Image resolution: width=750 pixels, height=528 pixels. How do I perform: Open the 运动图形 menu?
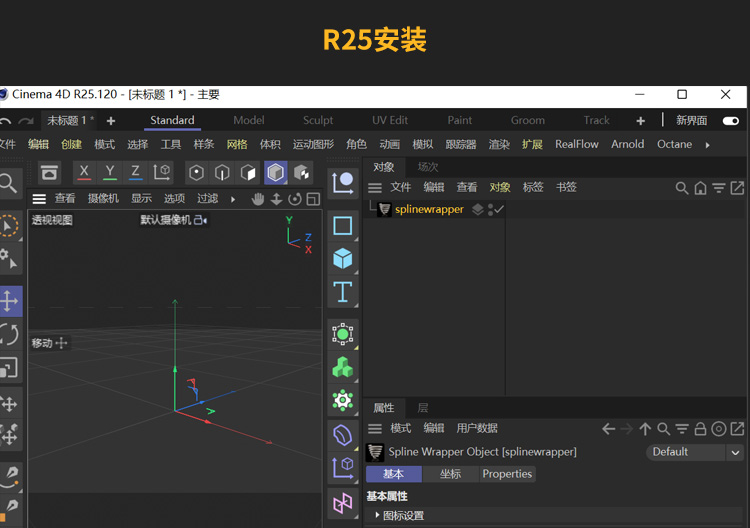313,144
